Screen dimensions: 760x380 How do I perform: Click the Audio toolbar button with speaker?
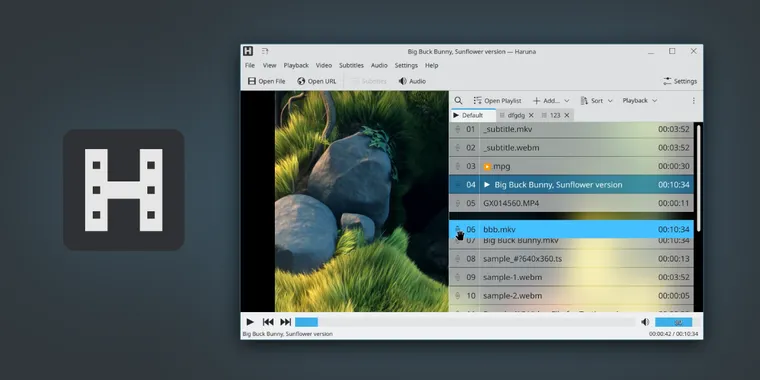click(412, 81)
